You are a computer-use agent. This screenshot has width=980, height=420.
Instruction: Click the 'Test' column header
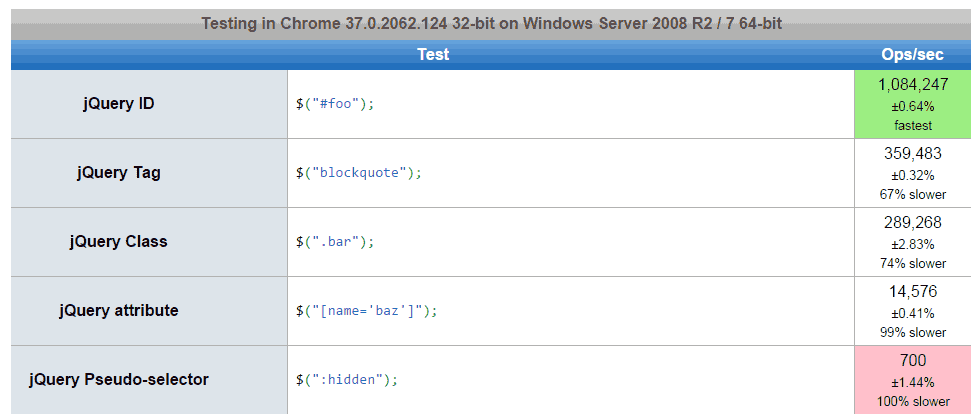click(433, 54)
